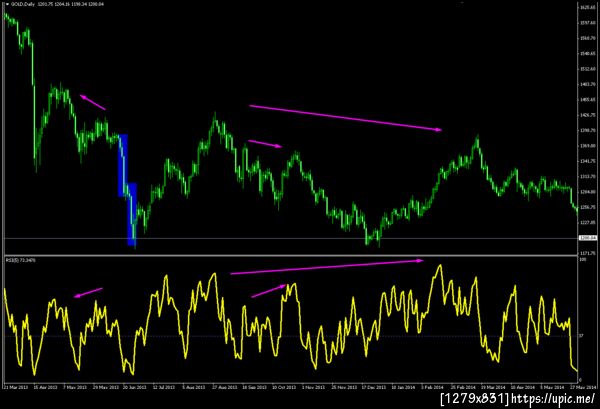Click the 3 Feb 2014 date label
Screen dimensions: 600x409
pyautogui.click(x=433, y=387)
